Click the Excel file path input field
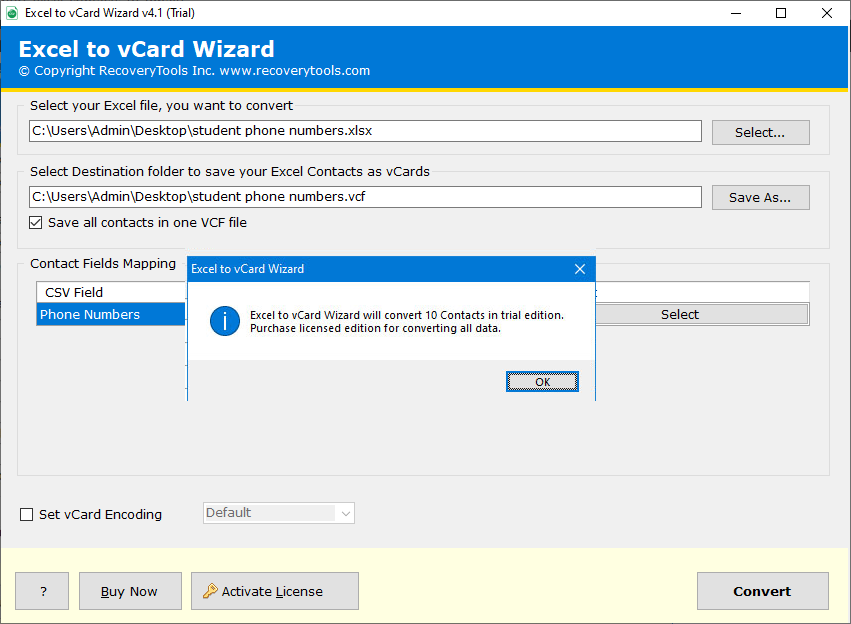851x624 pixels. pyautogui.click(x=365, y=131)
